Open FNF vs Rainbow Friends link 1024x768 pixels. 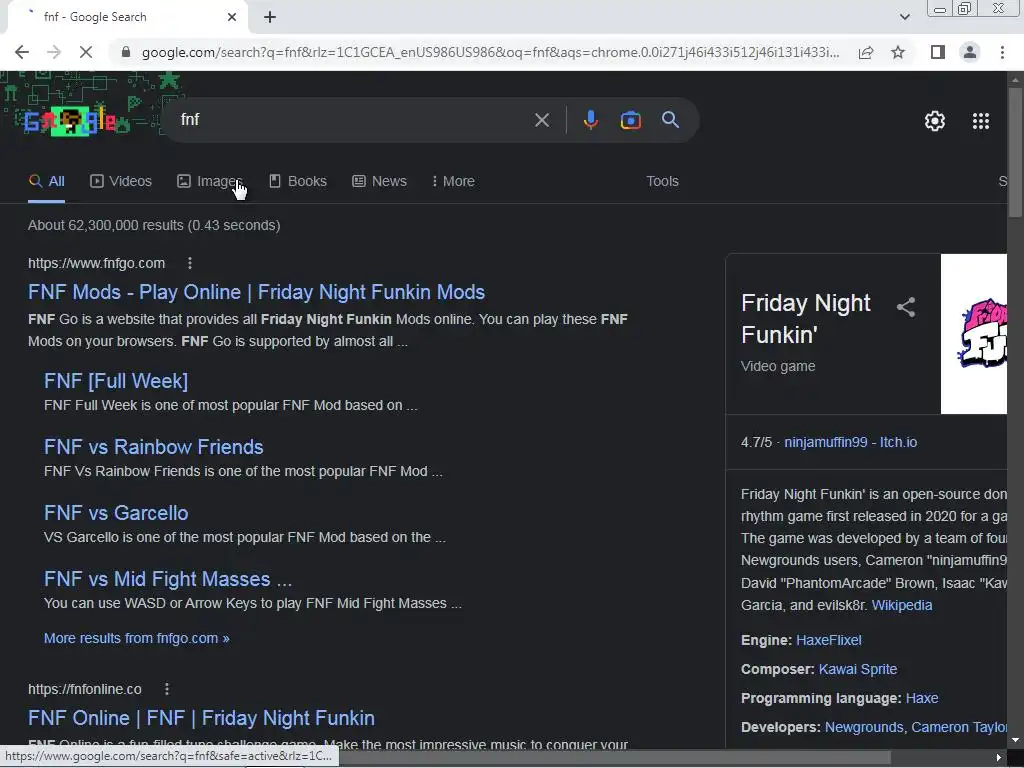[153, 447]
